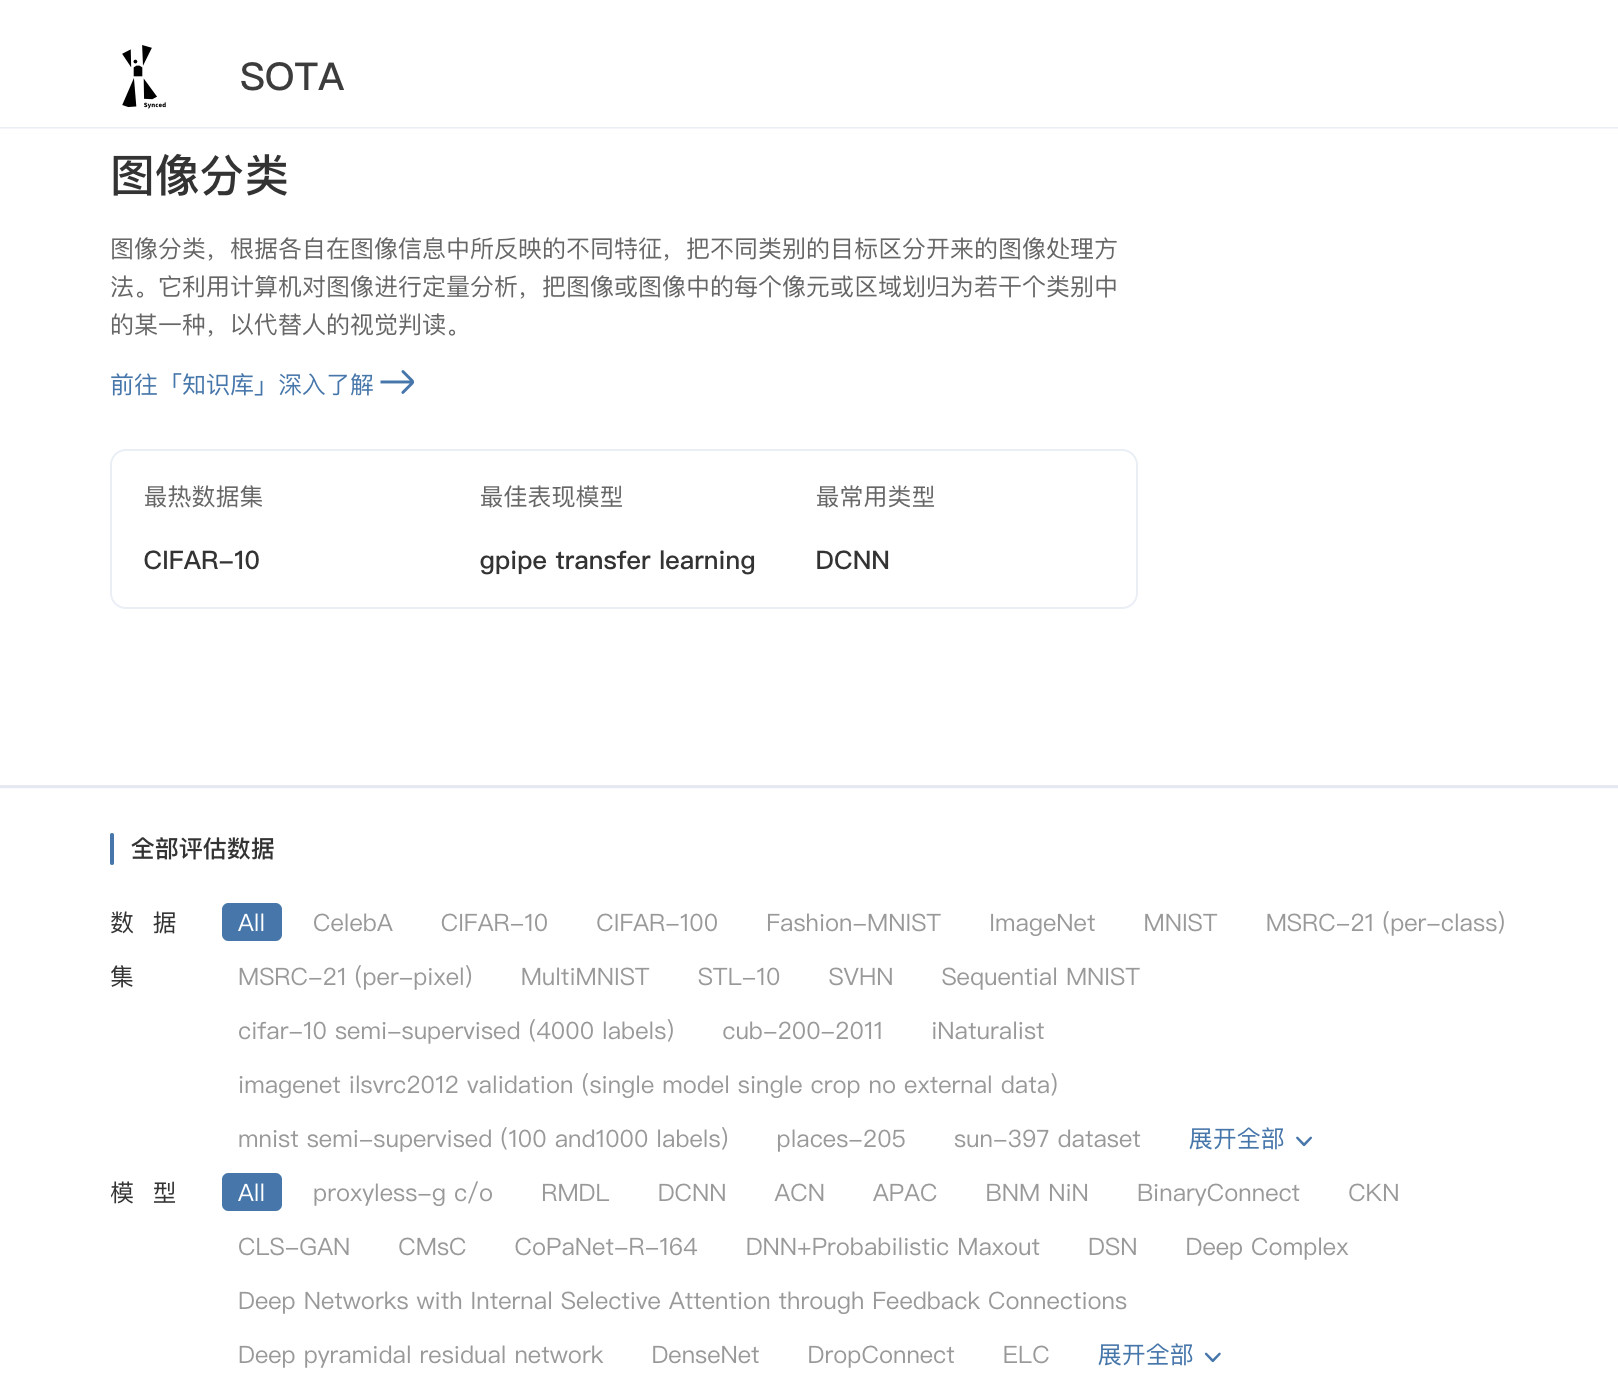Select the proxyless-g c/o model filter

pyautogui.click(x=403, y=1192)
